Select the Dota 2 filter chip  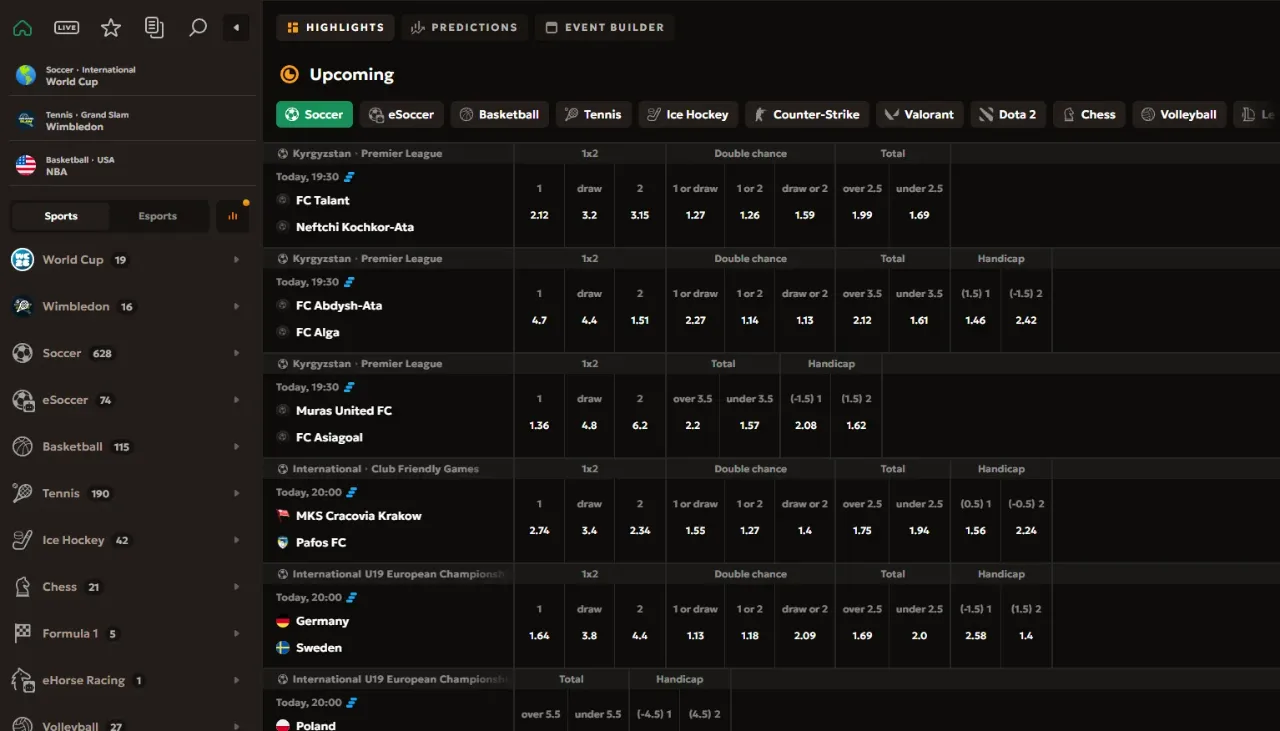pos(1008,114)
